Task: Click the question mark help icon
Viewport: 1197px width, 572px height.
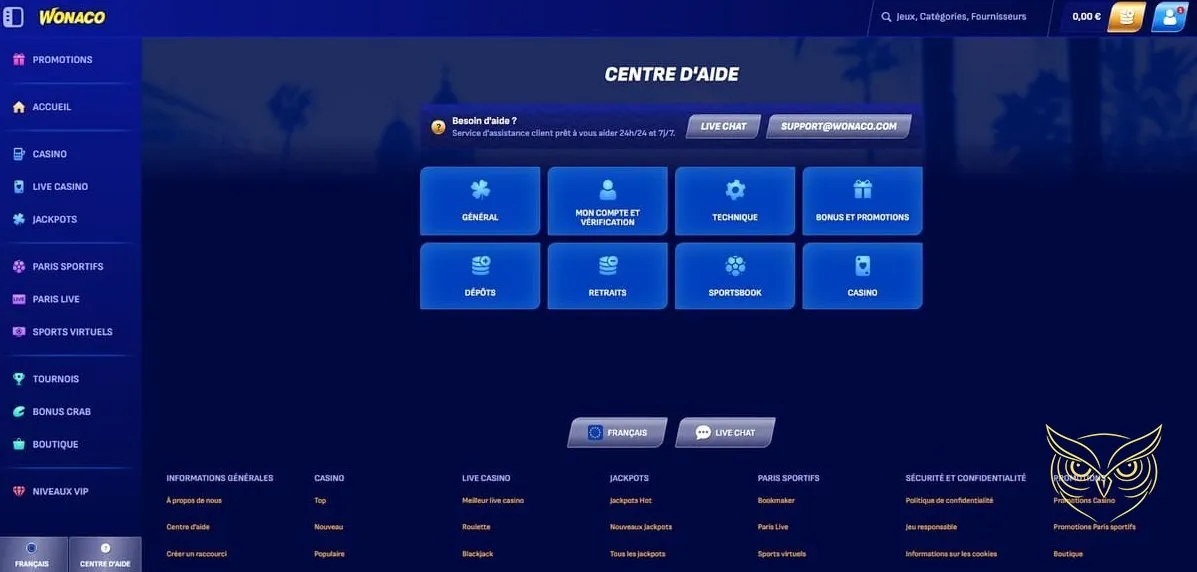Action: pos(438,127)
